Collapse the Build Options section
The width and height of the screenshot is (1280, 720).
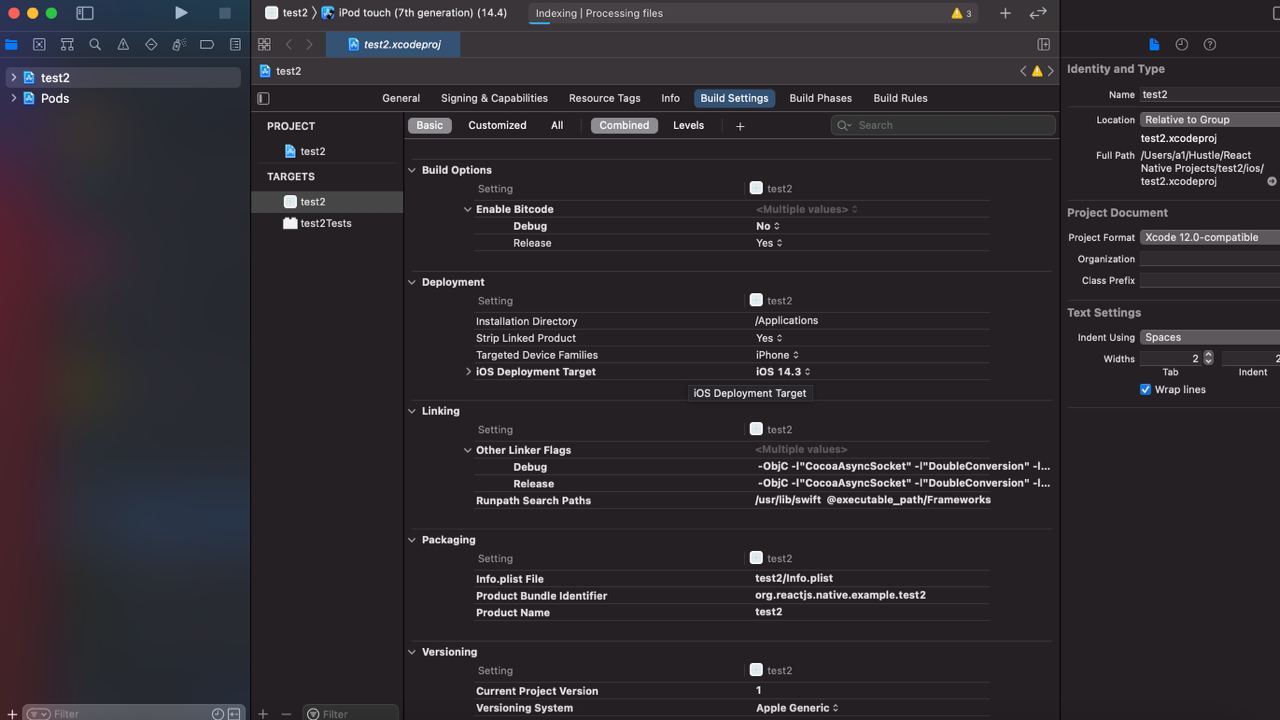click(411, 170)
